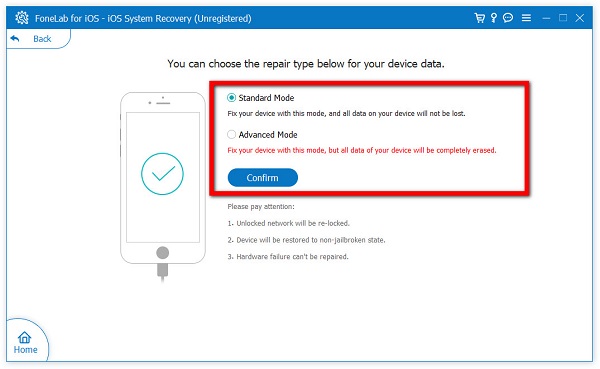Select the Standard Mode radio button

point(231,98)
